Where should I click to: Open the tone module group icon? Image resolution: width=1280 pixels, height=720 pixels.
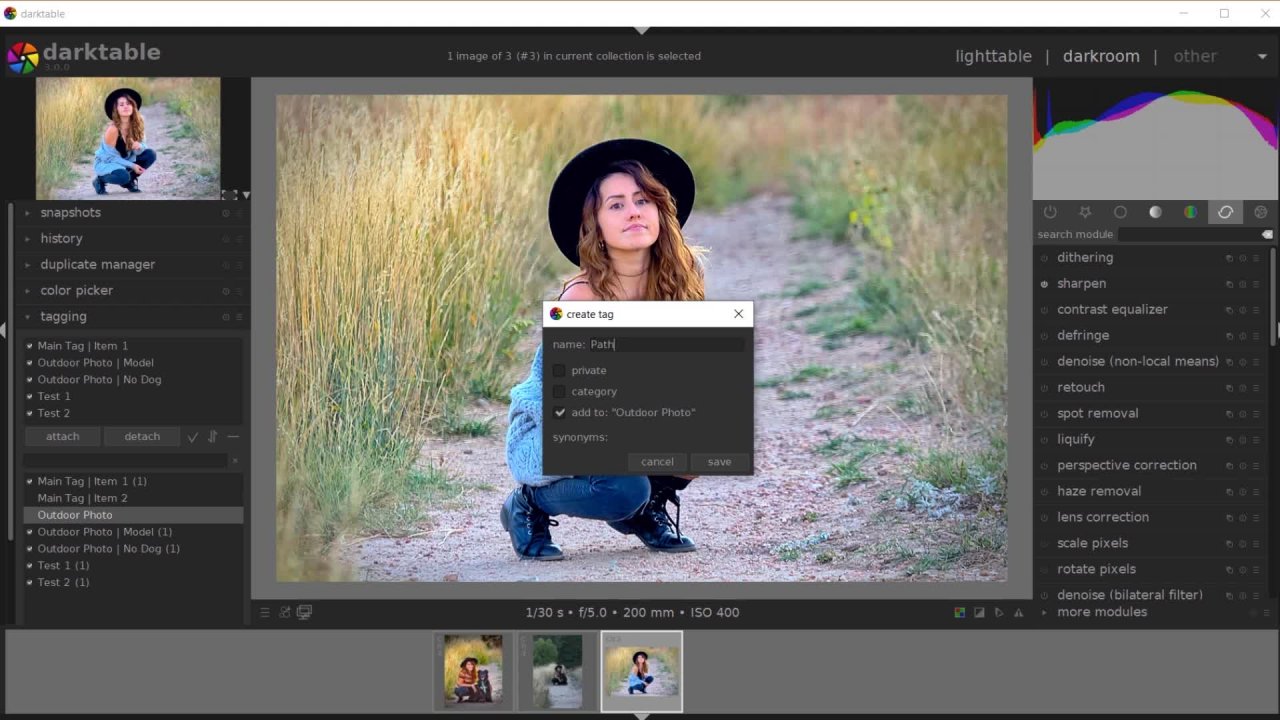(1155, 212)
